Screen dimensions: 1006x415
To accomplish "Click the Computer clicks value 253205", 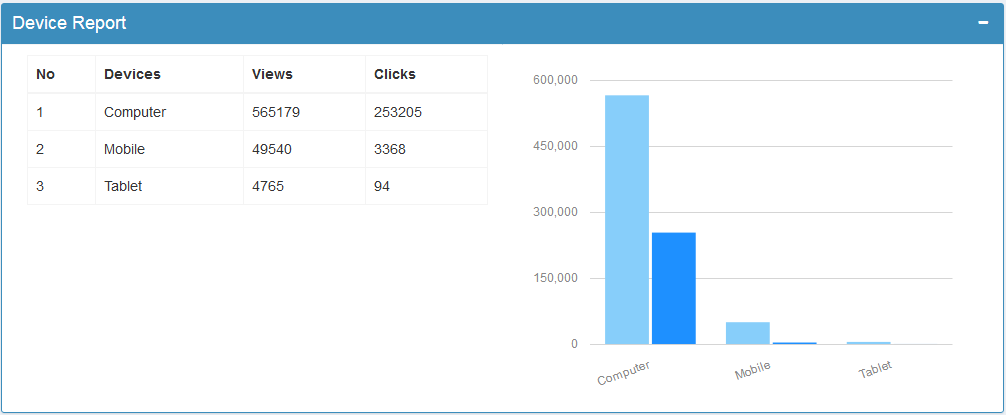I will pyautogui.click(x=398, y=112).
